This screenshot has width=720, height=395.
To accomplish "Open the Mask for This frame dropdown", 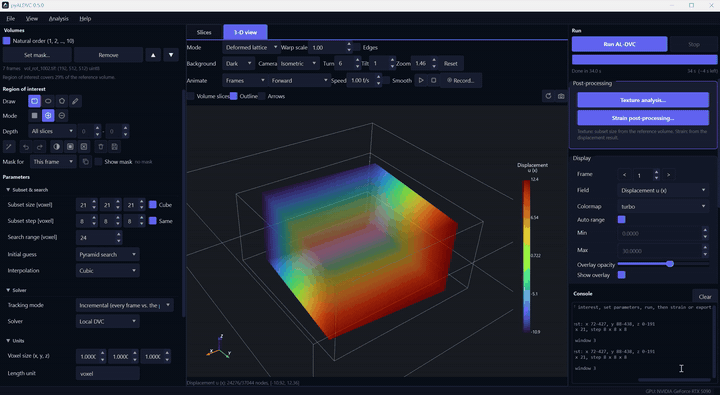I will [53, 162].
